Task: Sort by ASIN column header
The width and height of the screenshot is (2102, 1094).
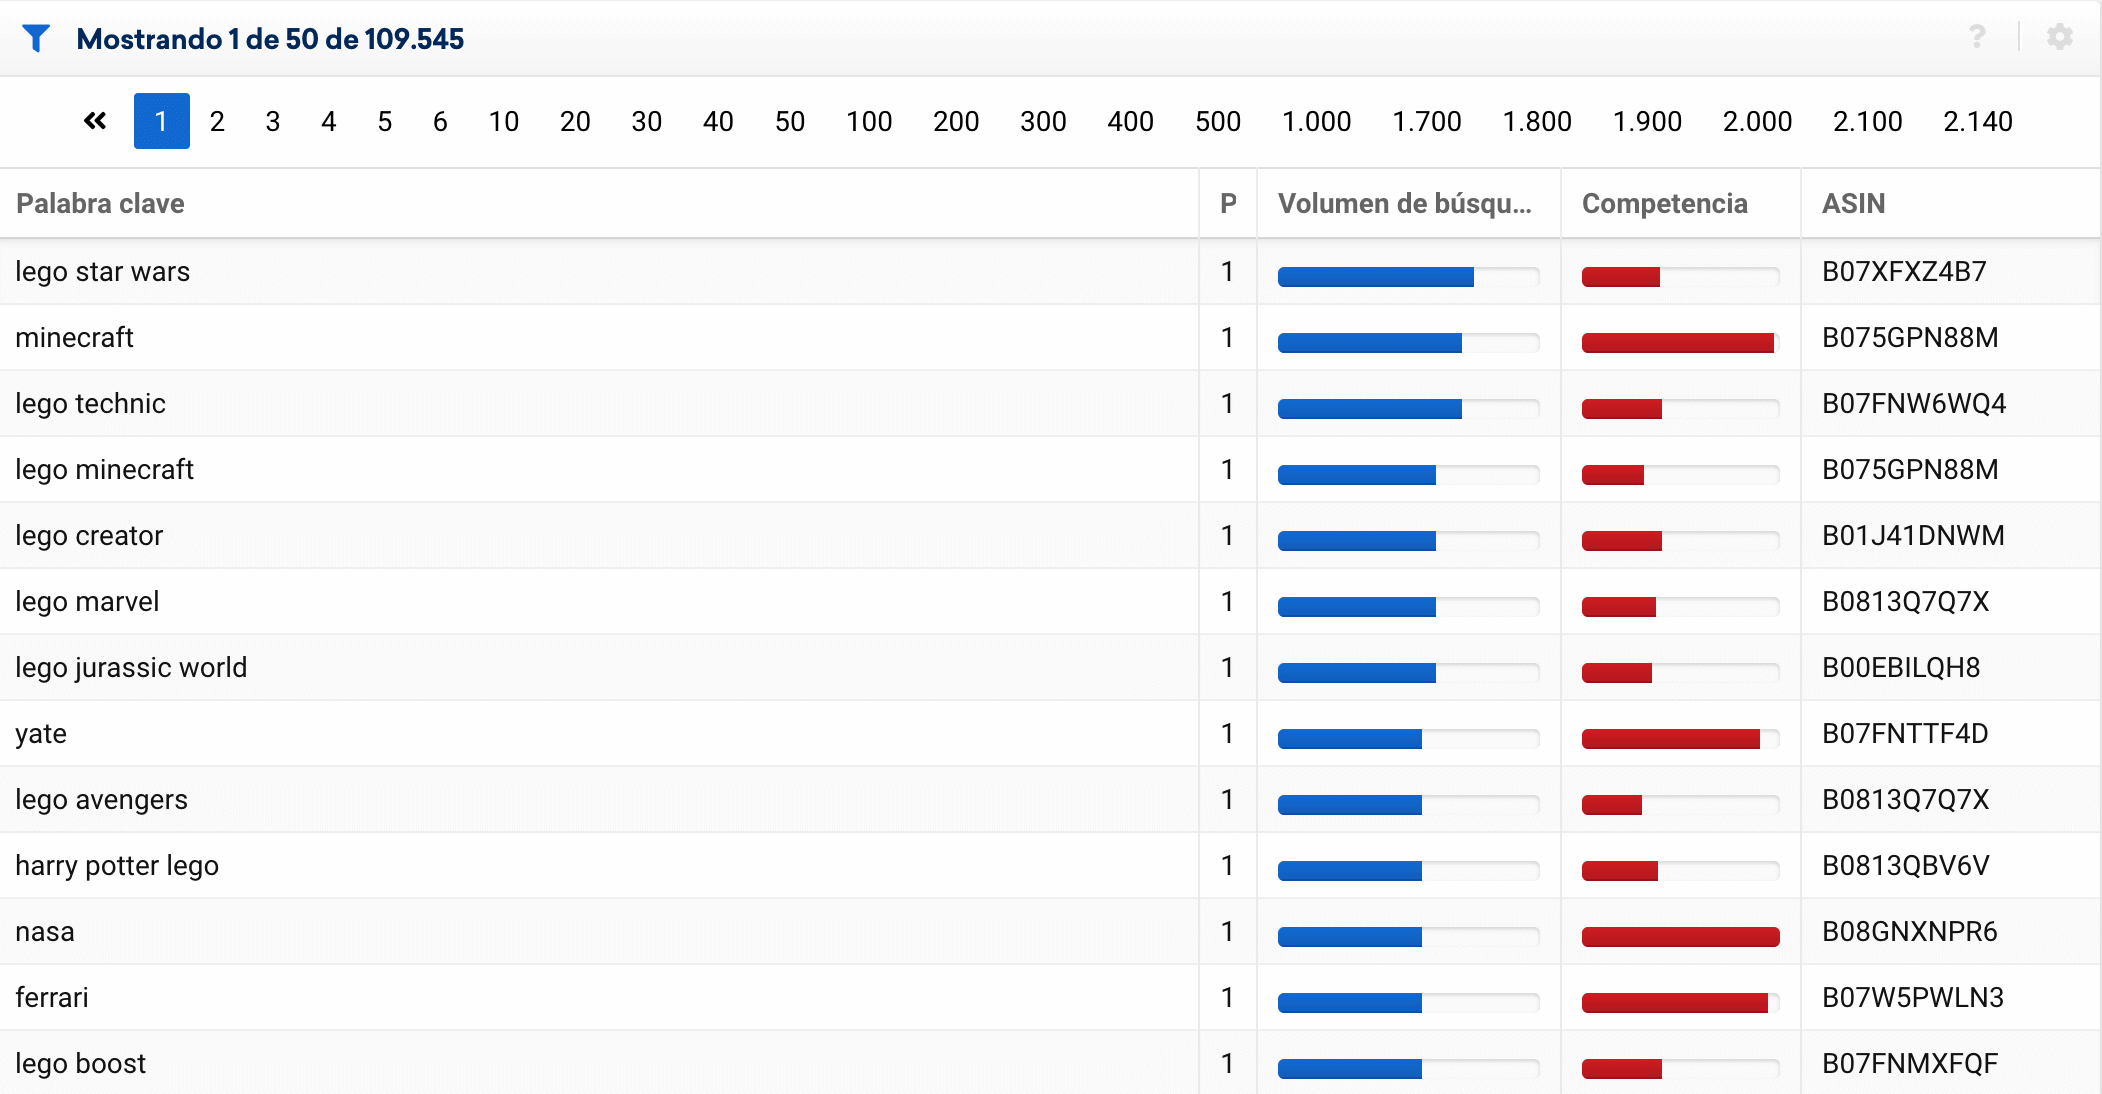Action: [1853, 203]
